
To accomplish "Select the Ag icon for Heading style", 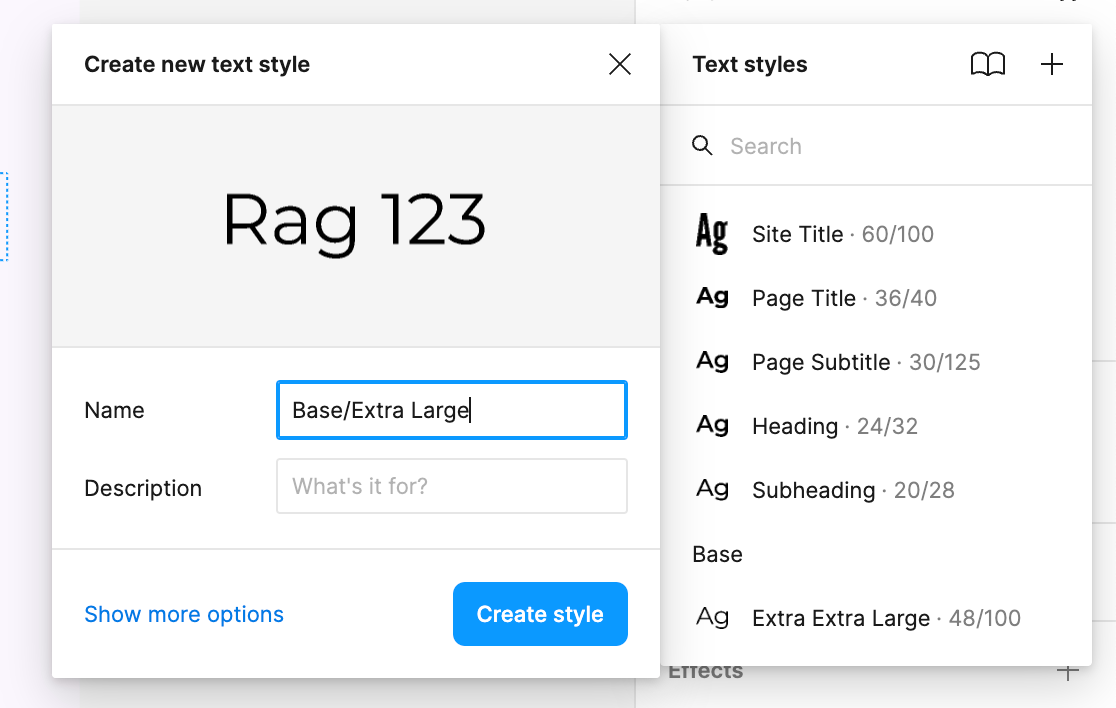I will click(712, 426).
